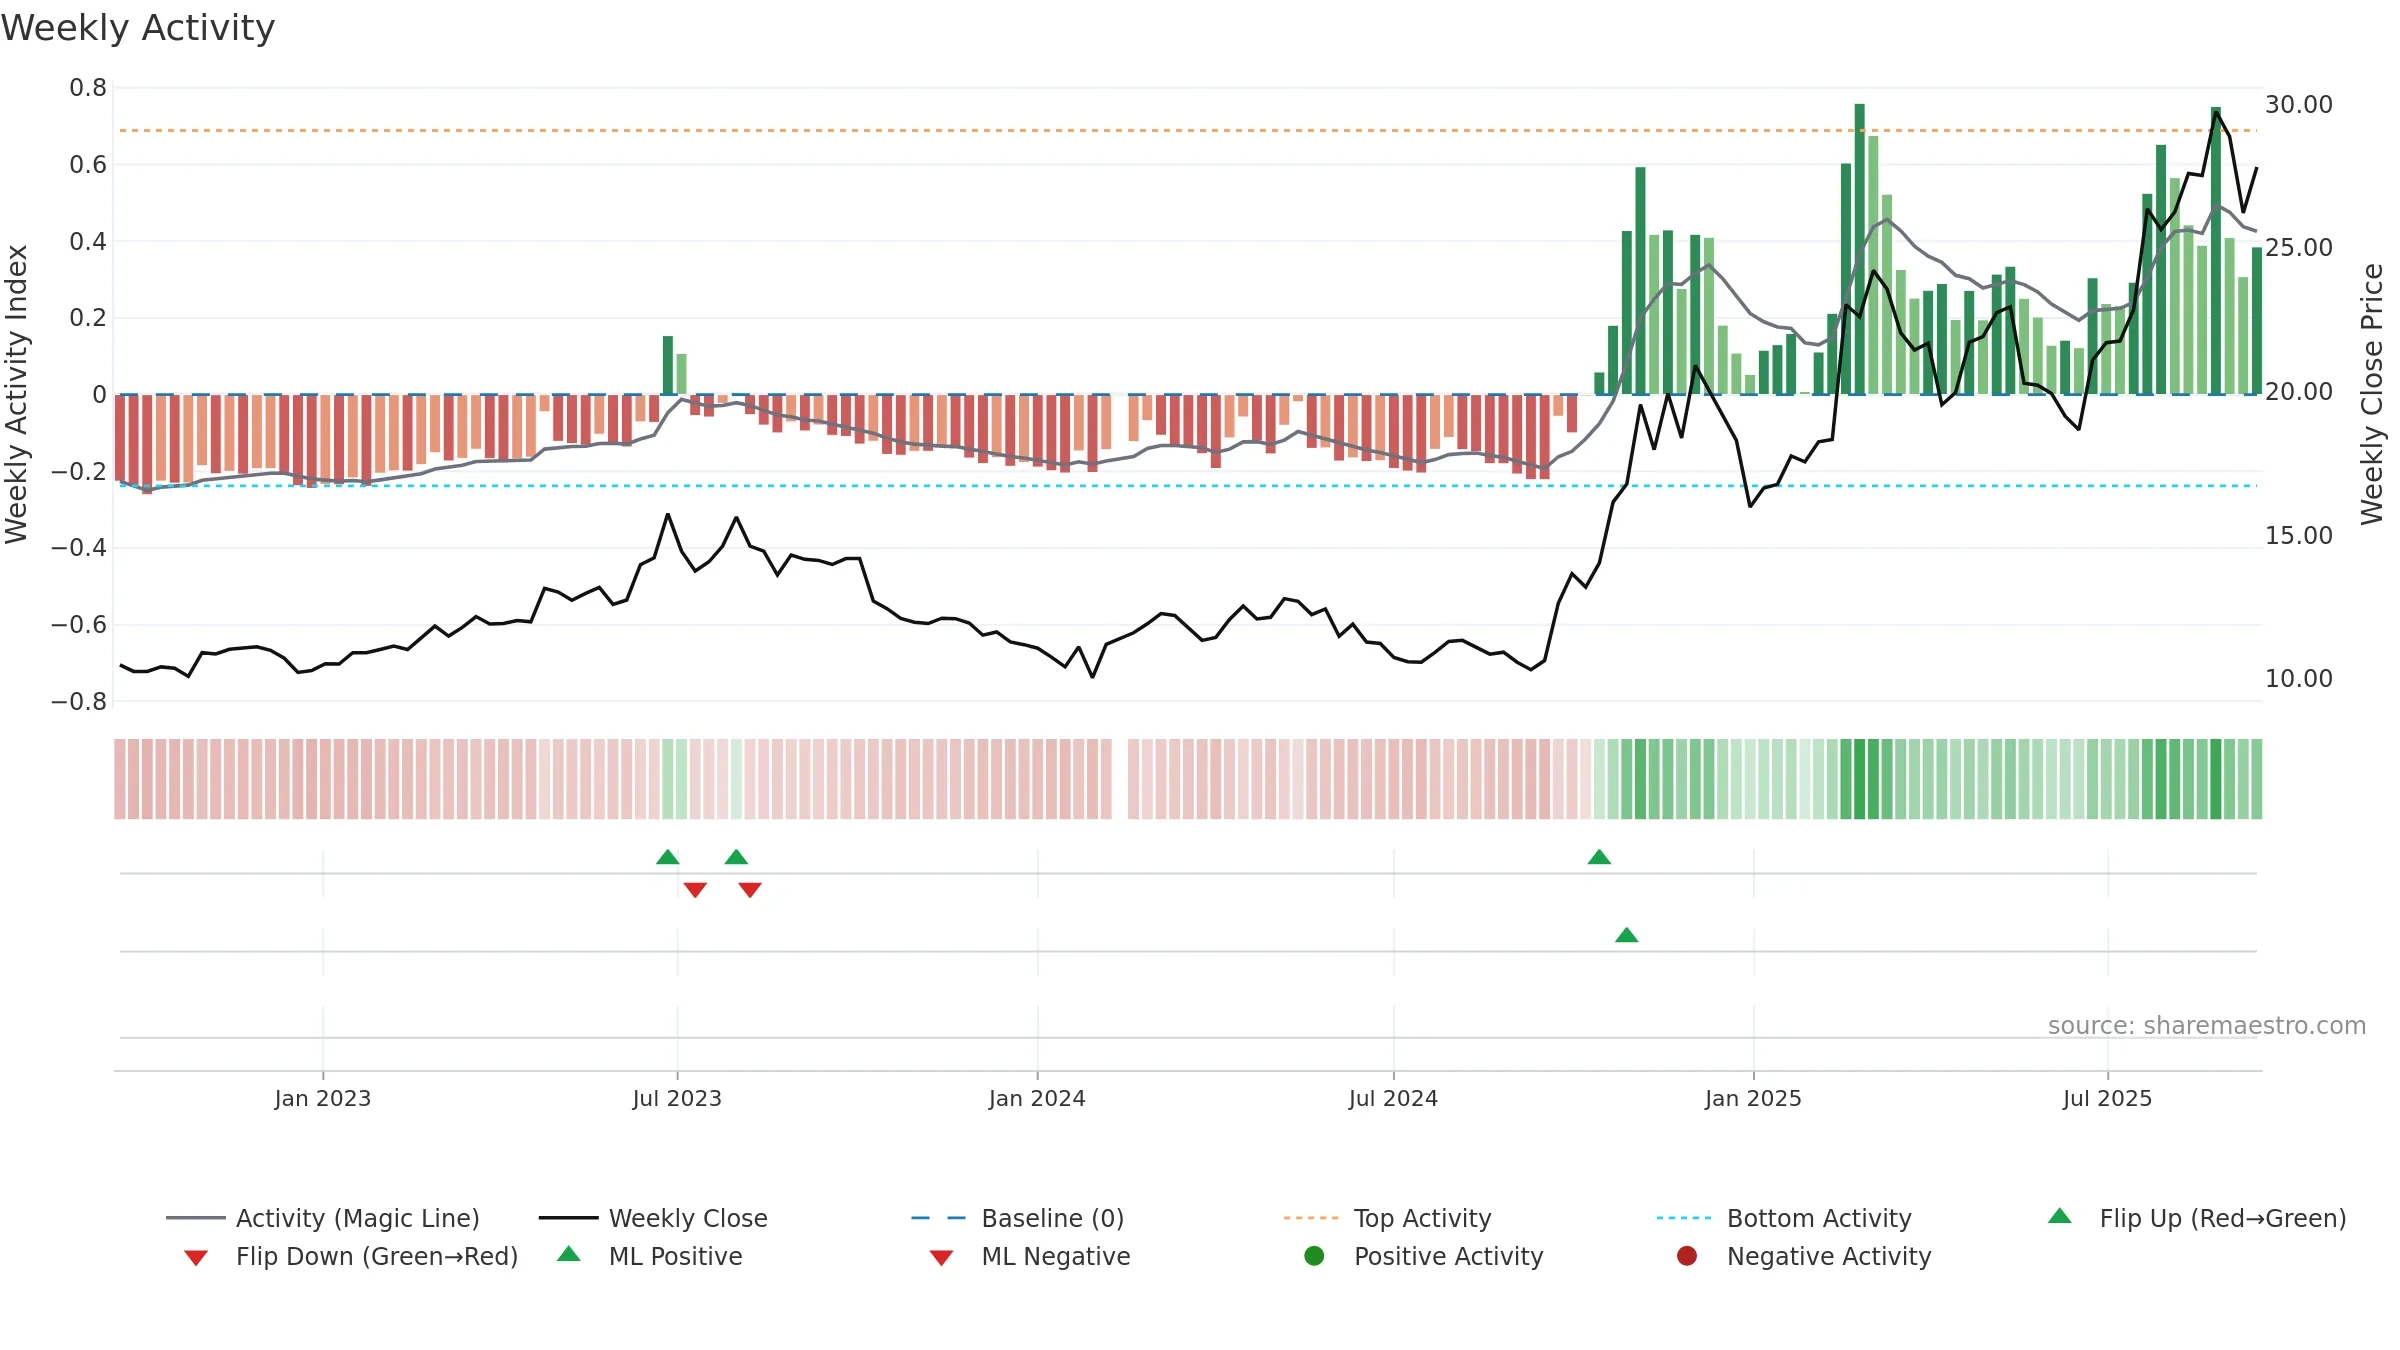Image resolution: width=2400 pixels, height=1350 pixels.
Task: Click the orange dotted Top Activity threshold line
Action: [1188, 130]
